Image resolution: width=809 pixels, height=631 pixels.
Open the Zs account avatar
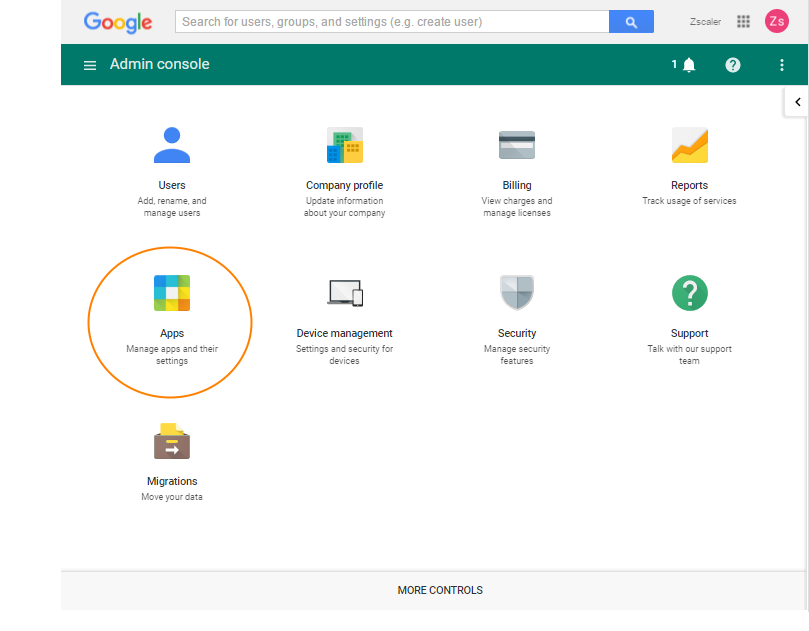pos(777,21)
